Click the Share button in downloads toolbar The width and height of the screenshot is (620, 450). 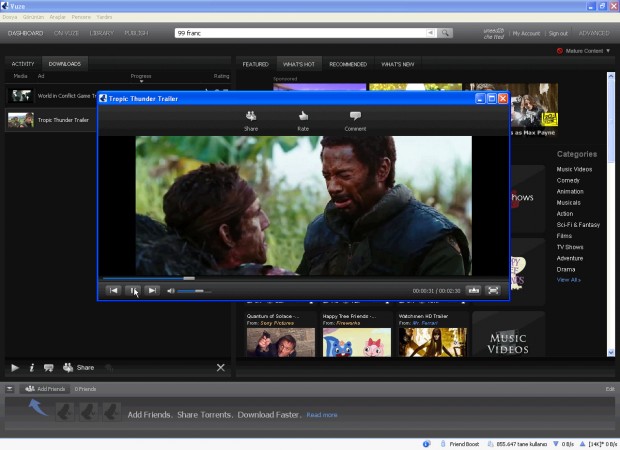[x=78, y=368]
